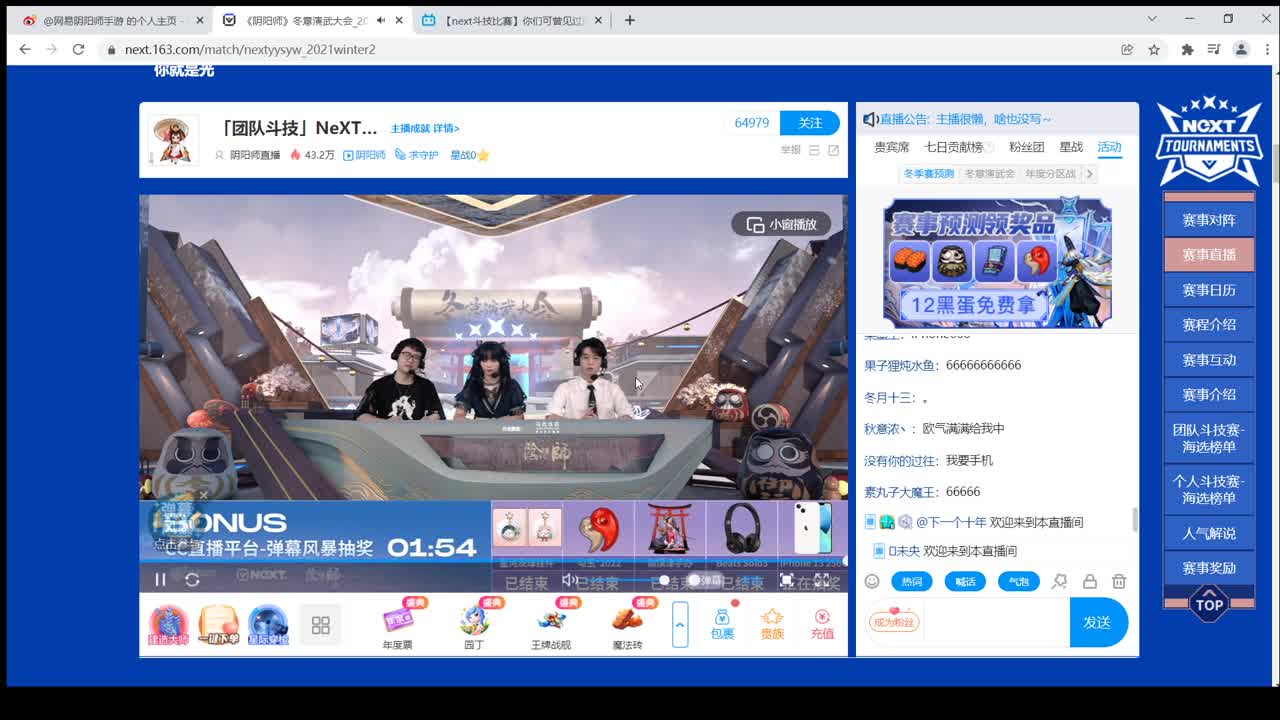
Task: Pause the live stream video
Action: point(160,579)
